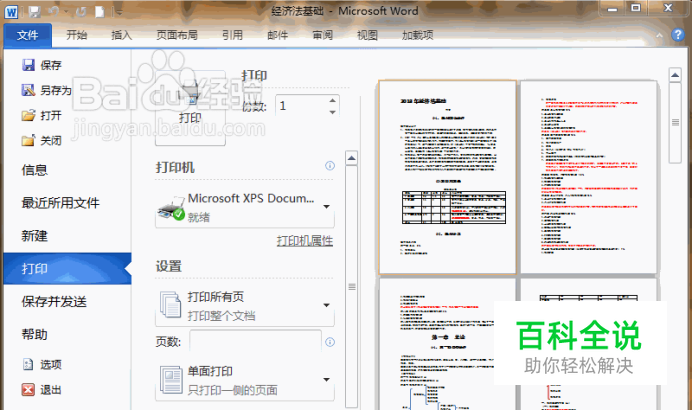Image resolution: width=692 pixels, height=410 pixels.
Task: Open the 打印机属性 printer properties link
Action: tap(305, 241)
